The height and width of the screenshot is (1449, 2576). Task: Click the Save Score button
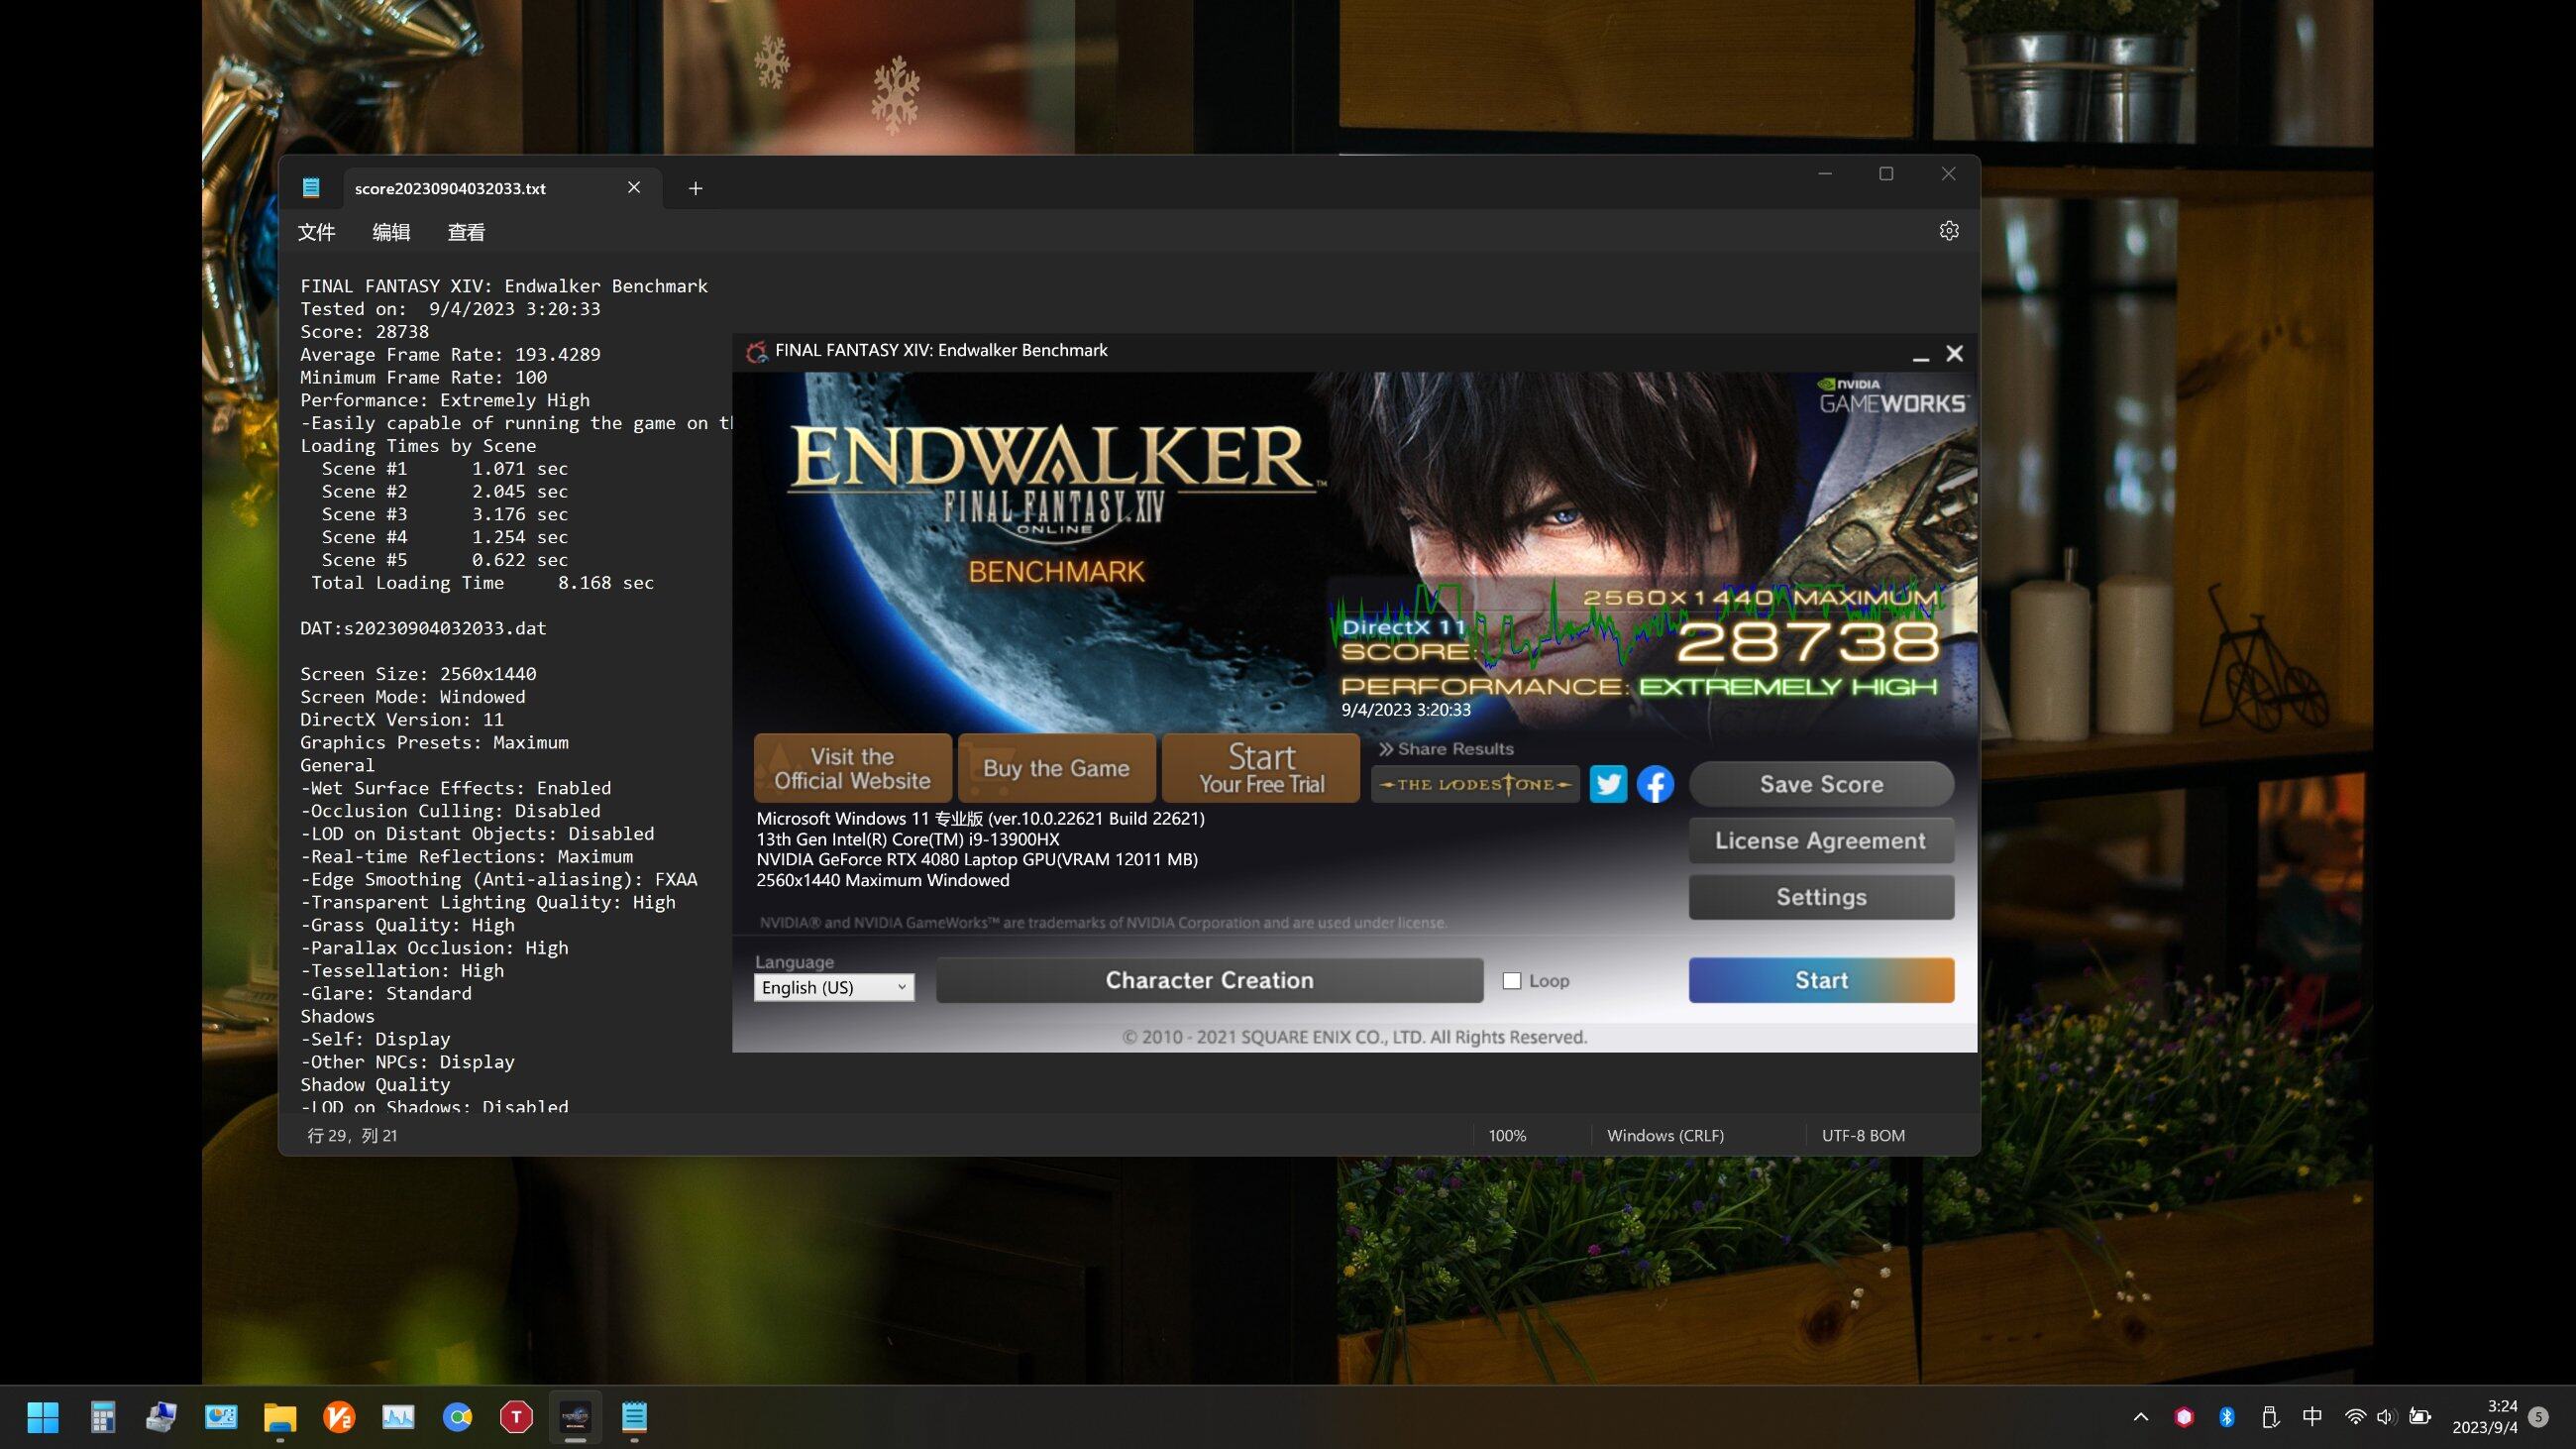tap(1821, 784)
